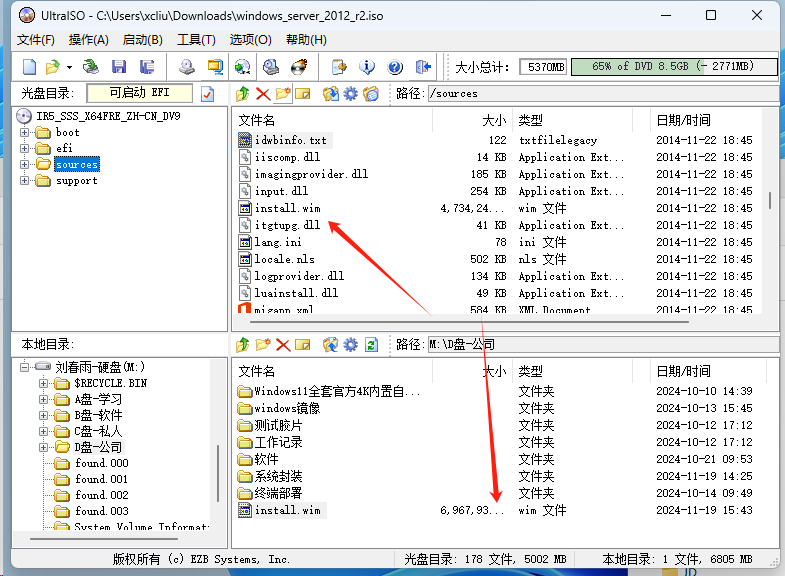
Task: Select the 系统封装 folder in local list
Action: pos(278,476)
